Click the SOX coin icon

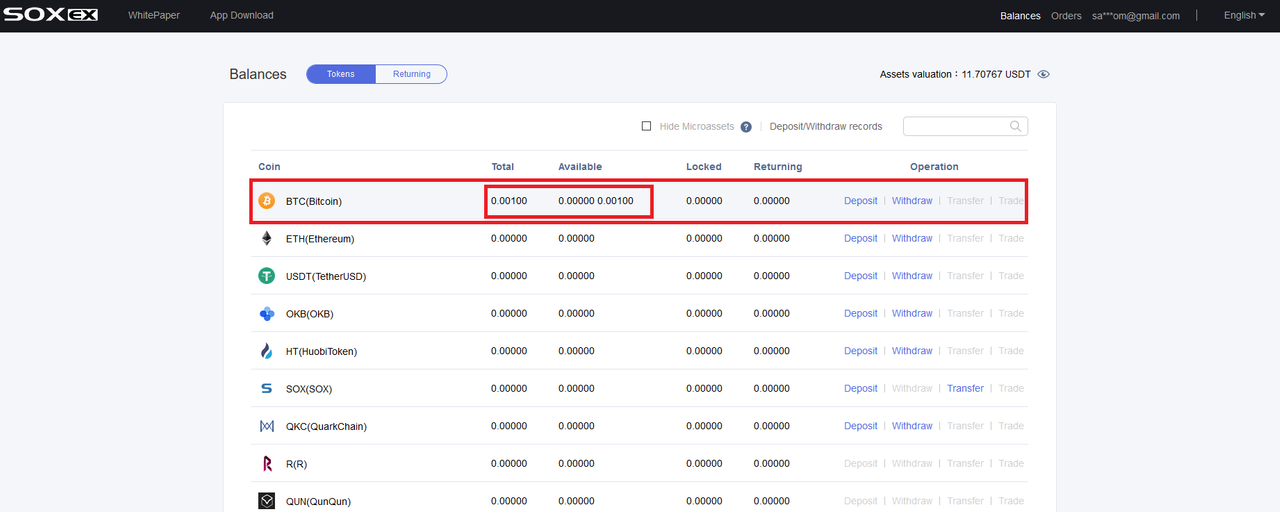266,388
